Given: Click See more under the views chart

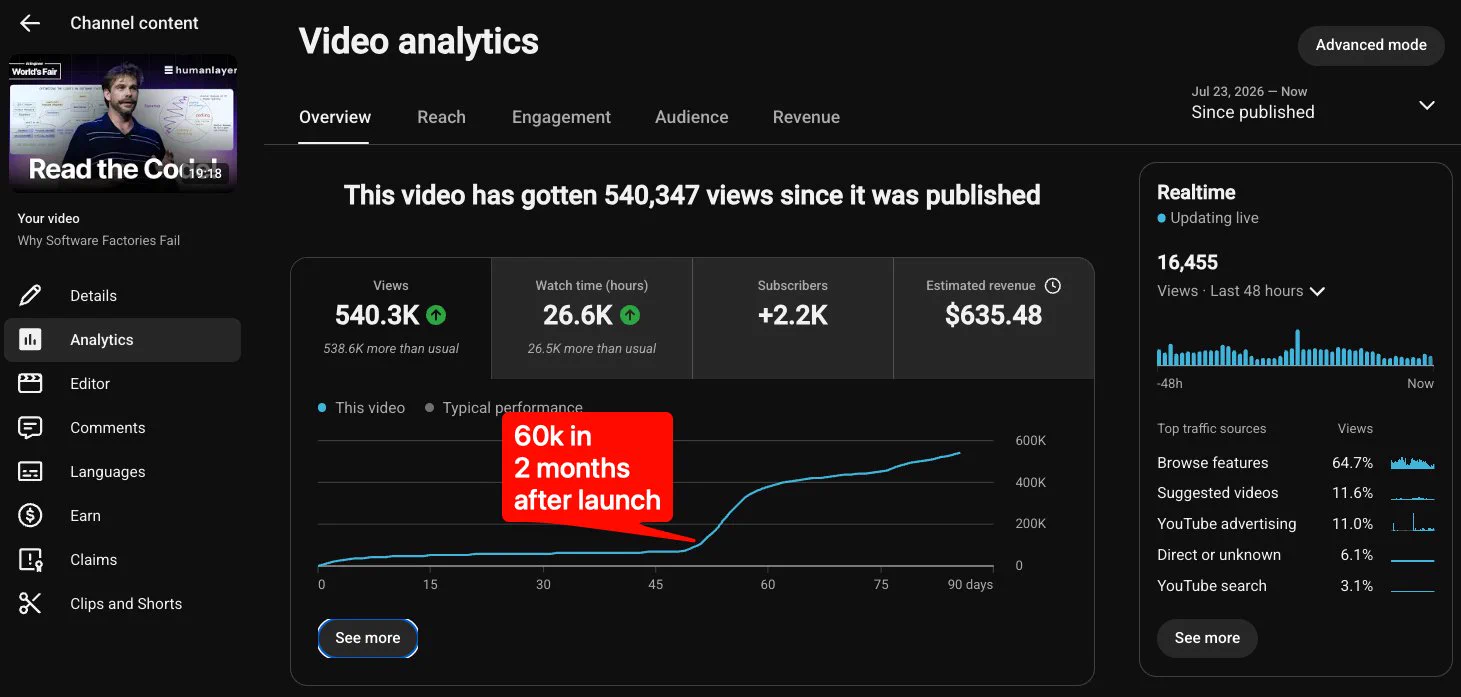Looking at the screenshot, I should 368,638.
